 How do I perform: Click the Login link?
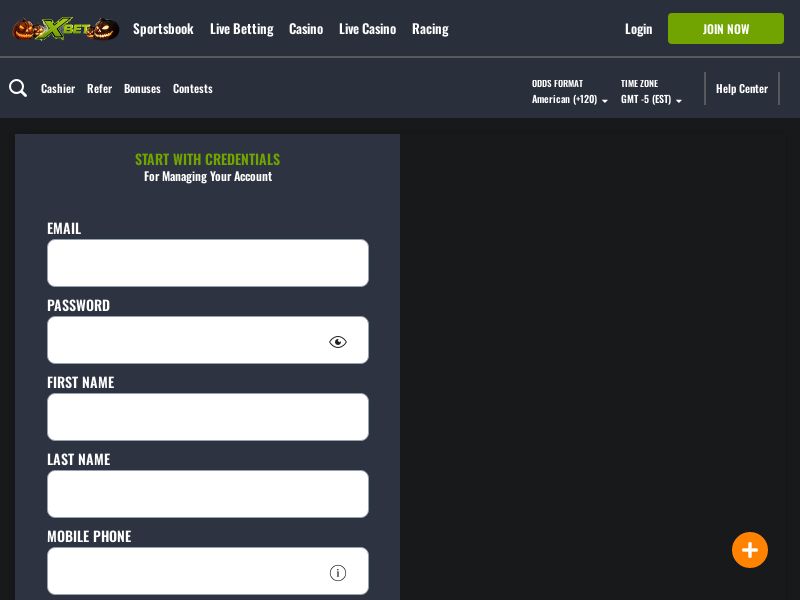pos(639,29)
